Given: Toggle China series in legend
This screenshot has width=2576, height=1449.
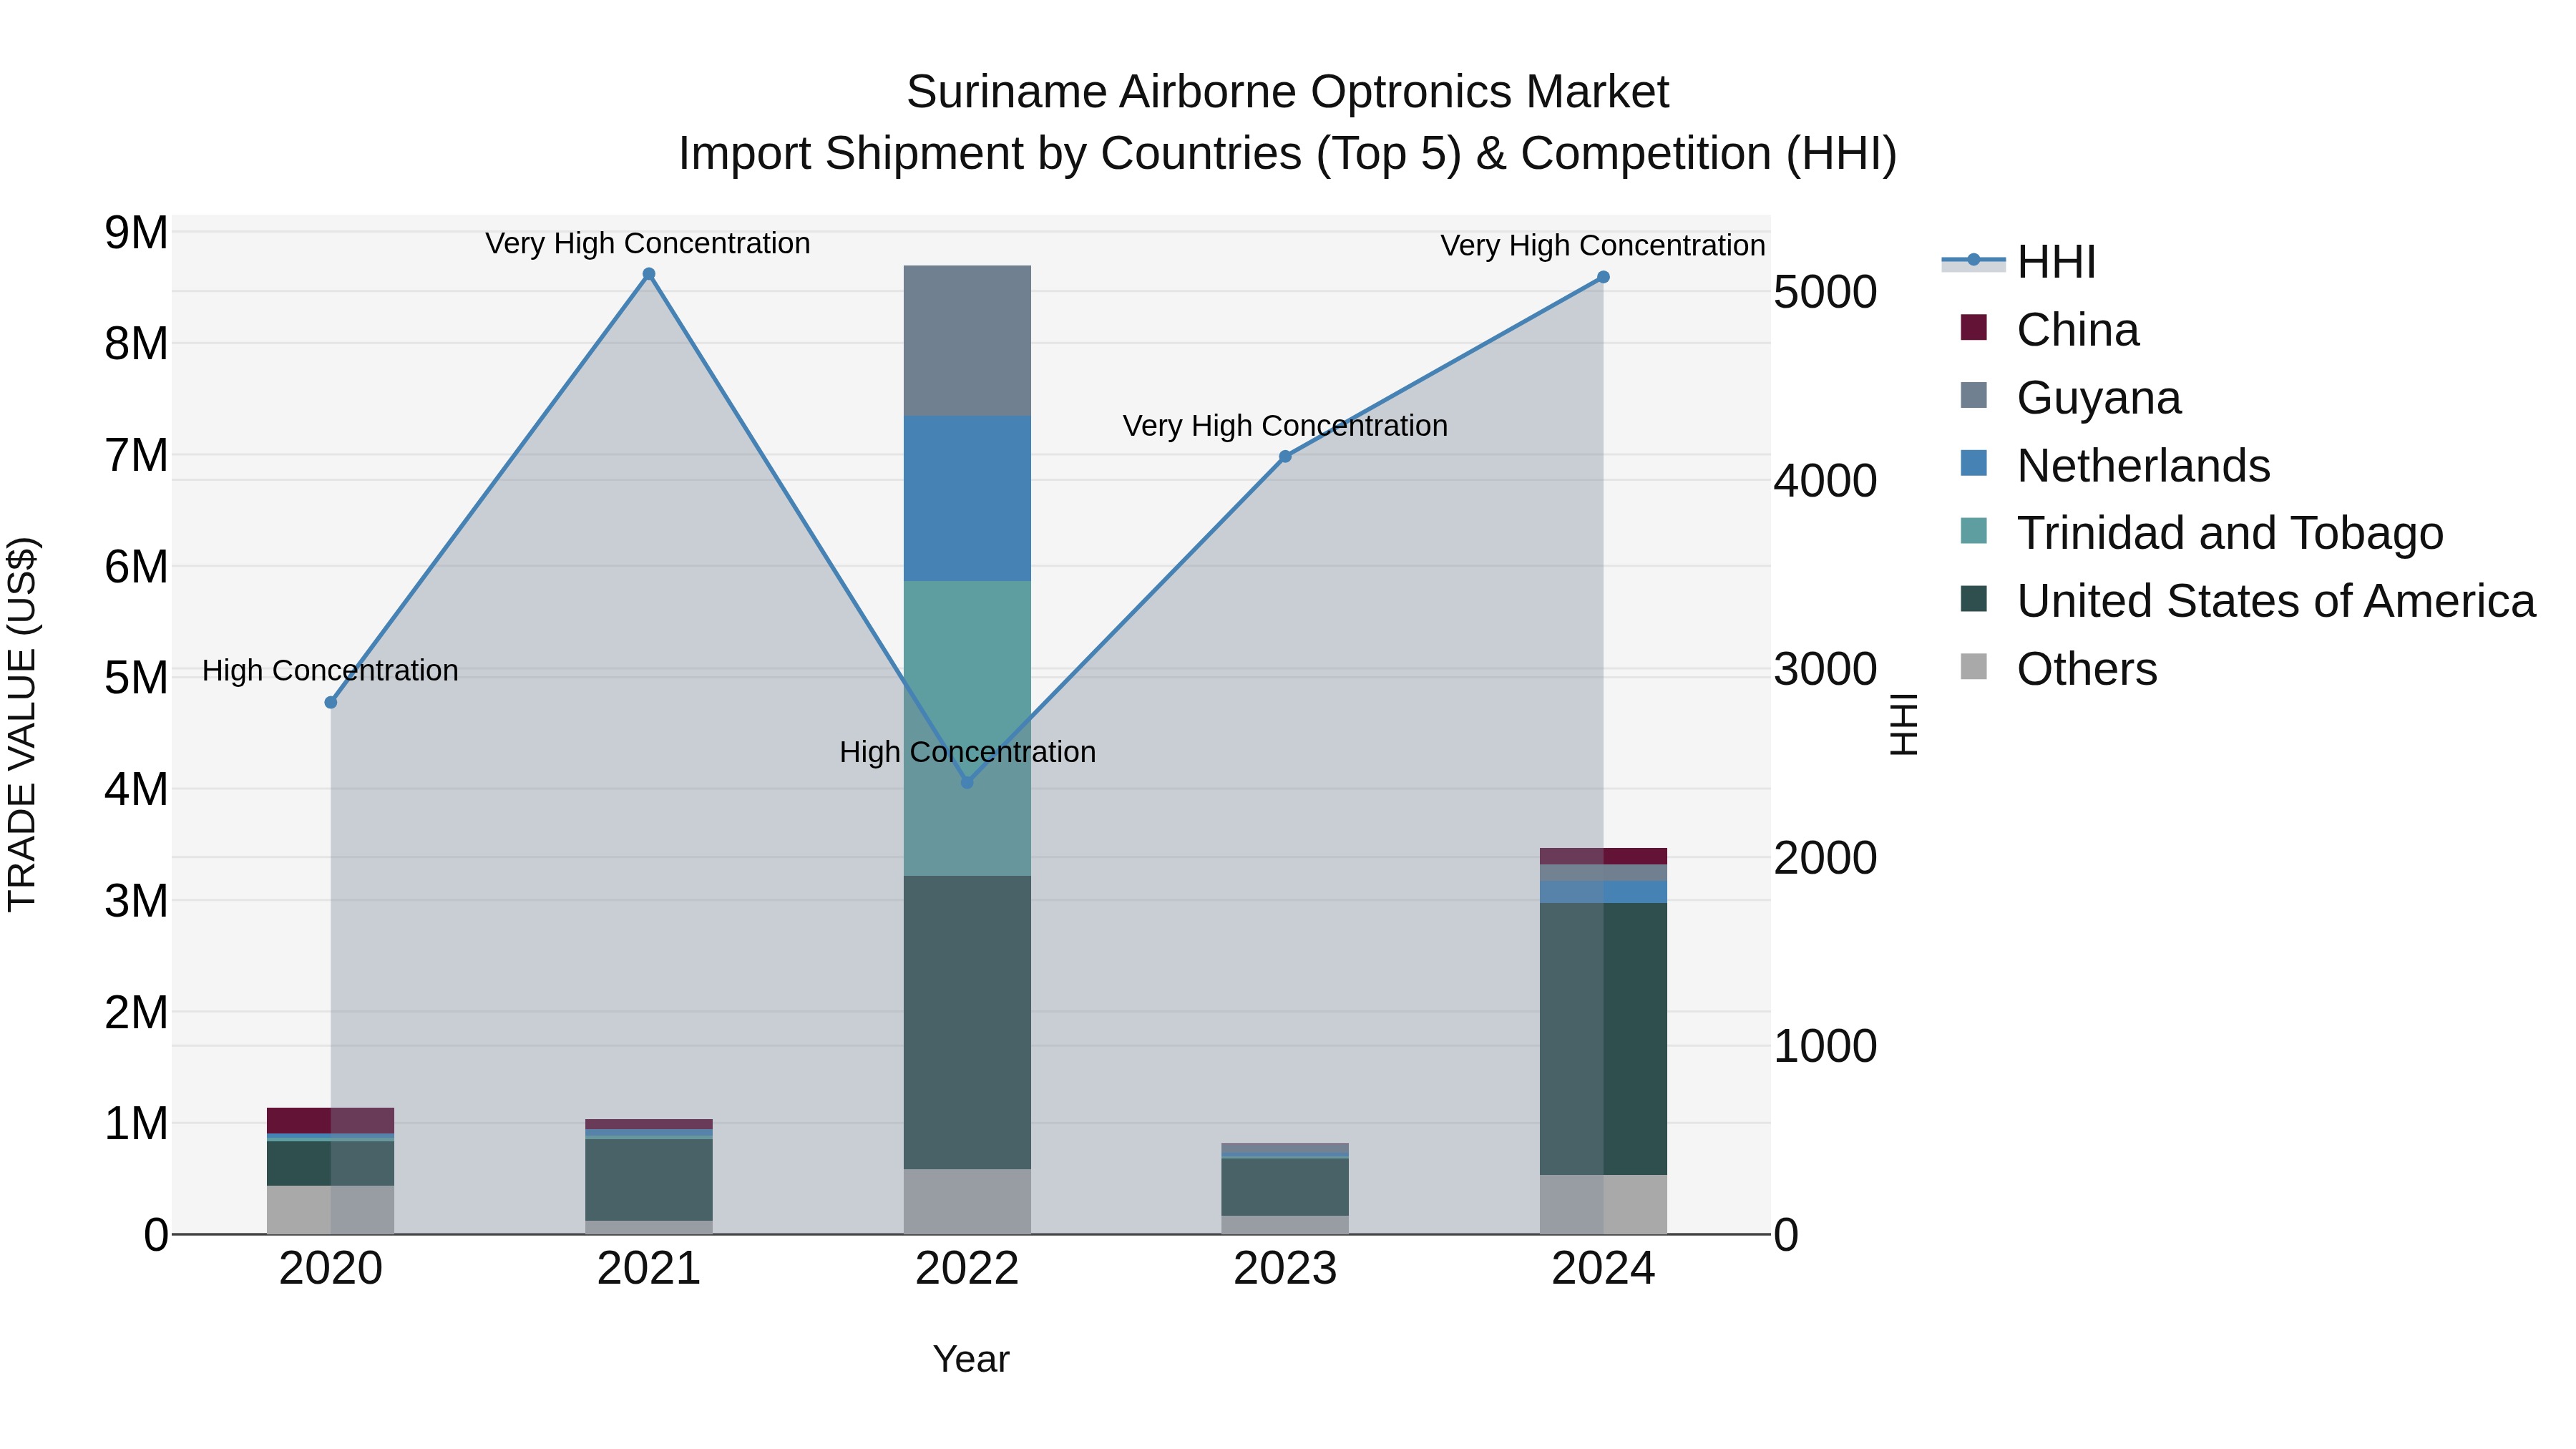Looking at the screenshot, I should tap(2049, 330).
